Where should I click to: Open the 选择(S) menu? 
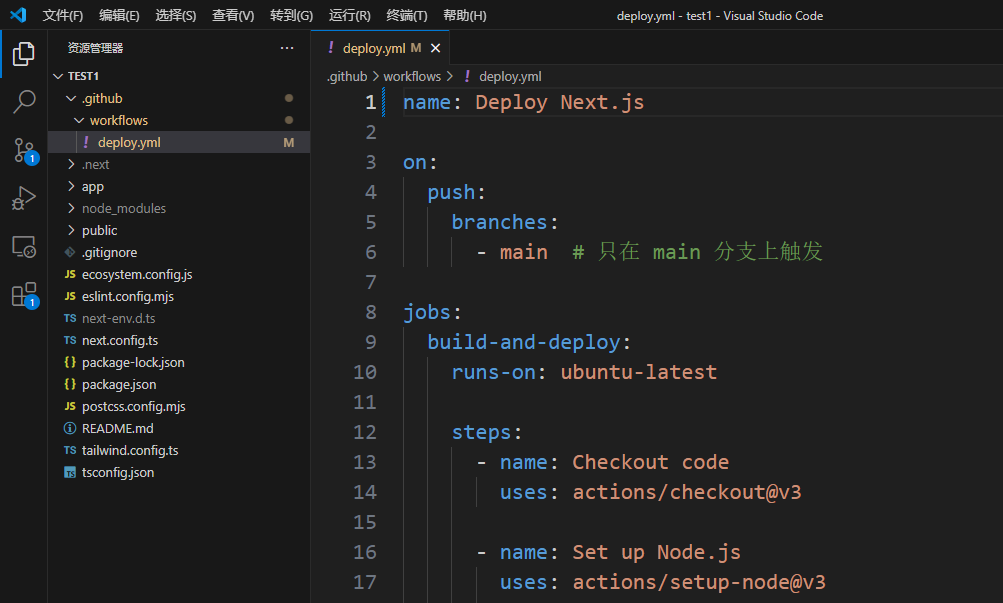click(176, 15)
